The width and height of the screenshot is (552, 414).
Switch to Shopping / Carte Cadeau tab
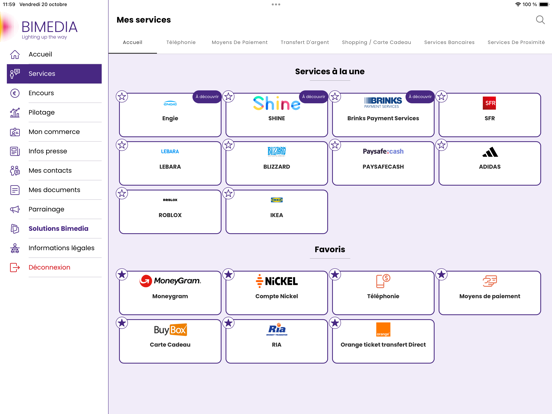coord(376,42)
